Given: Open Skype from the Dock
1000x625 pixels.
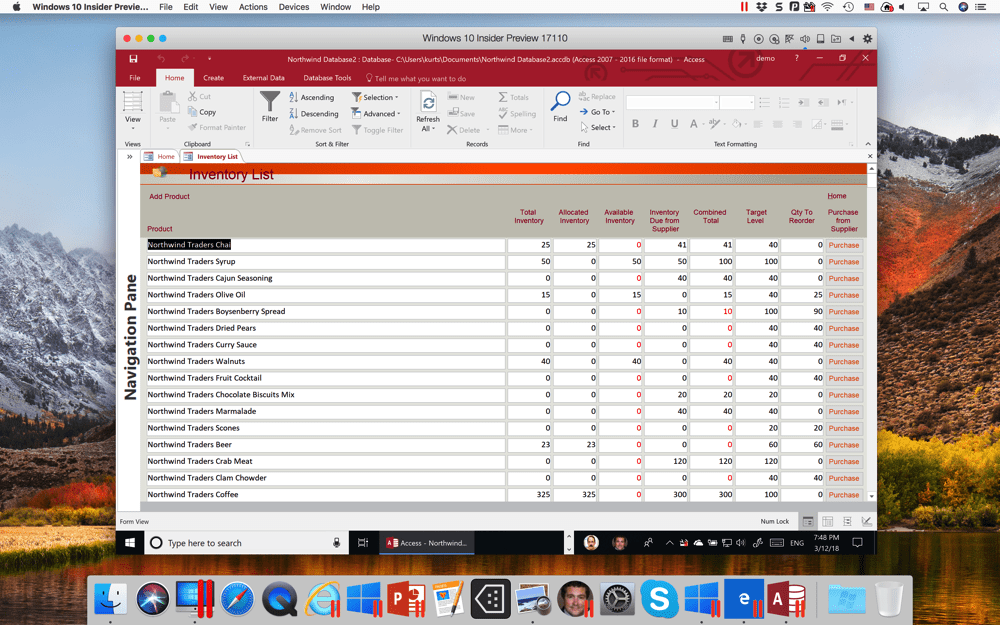Looking at the screenshot, I should click(x=659, y=599).
